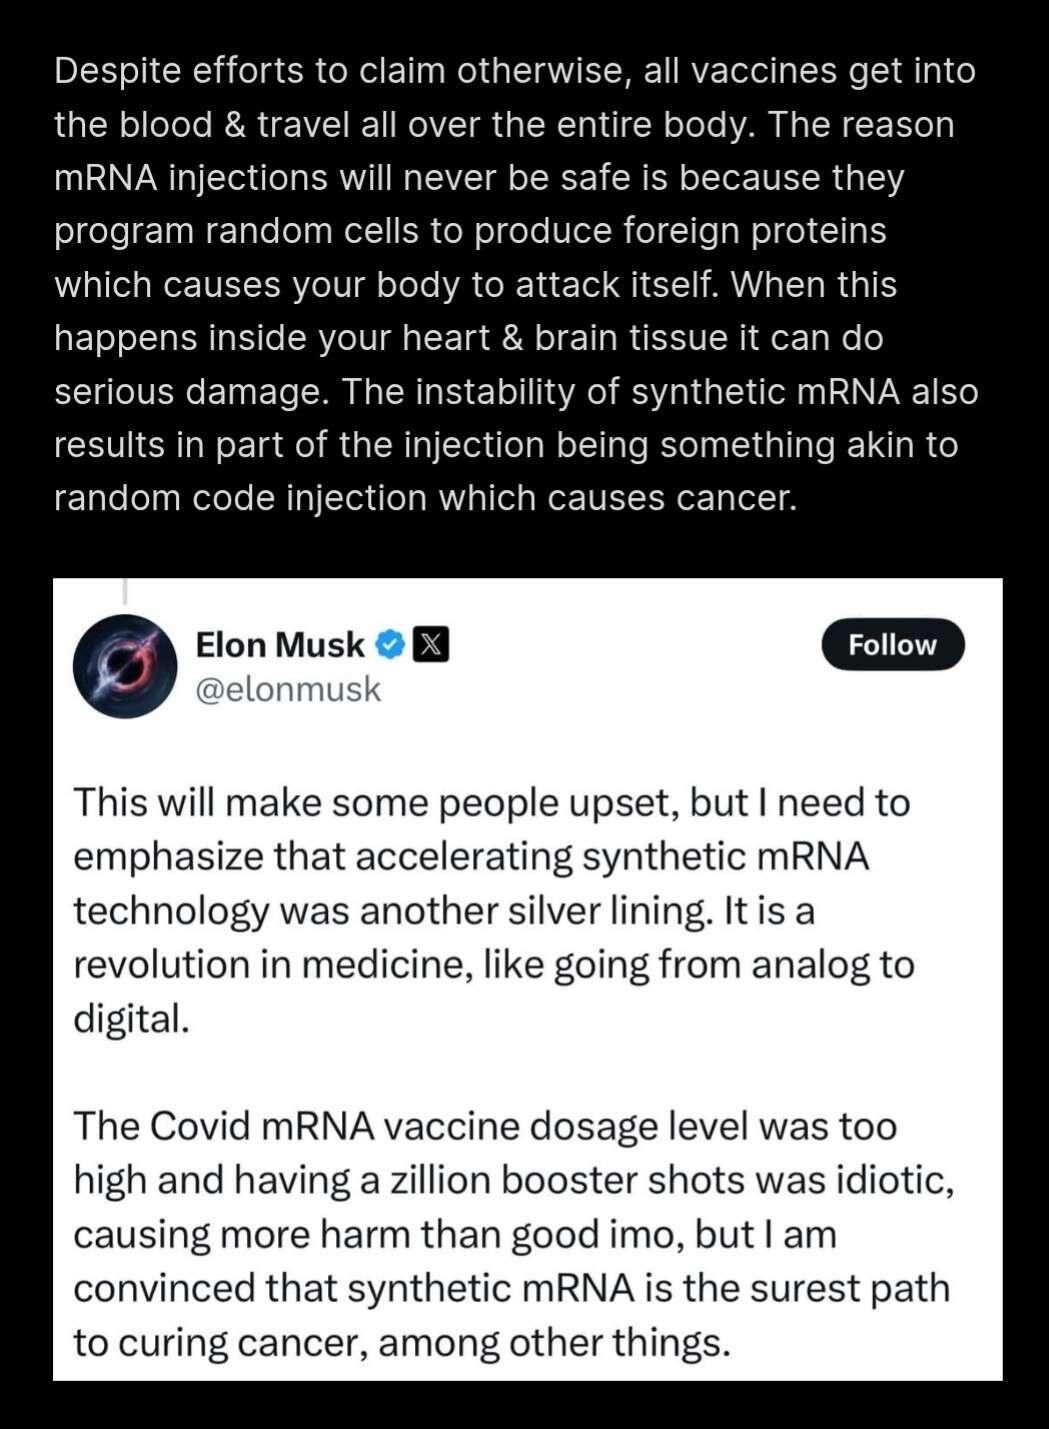Image resolution: width=1049 pixels, height=1429 pixels.
Task: Click the X affiliate badge icon
Action: click(430, 645)
